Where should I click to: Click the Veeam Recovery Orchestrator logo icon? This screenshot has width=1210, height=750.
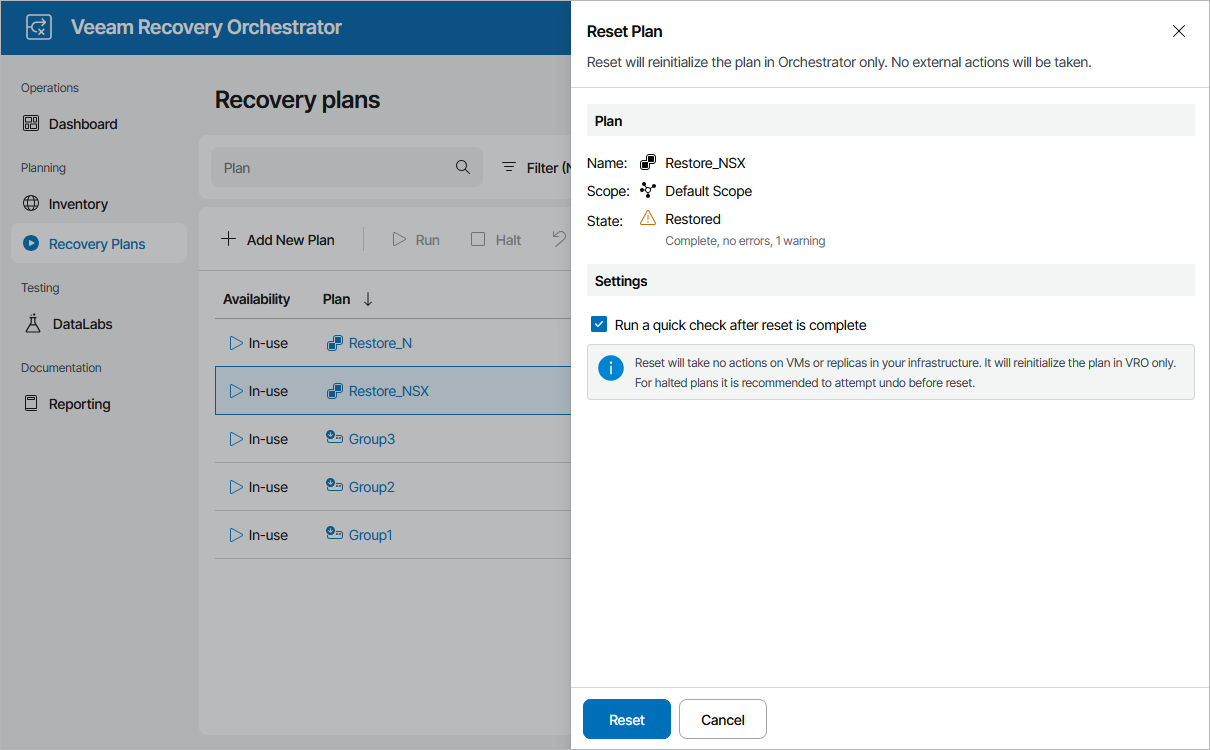point(38,27)
